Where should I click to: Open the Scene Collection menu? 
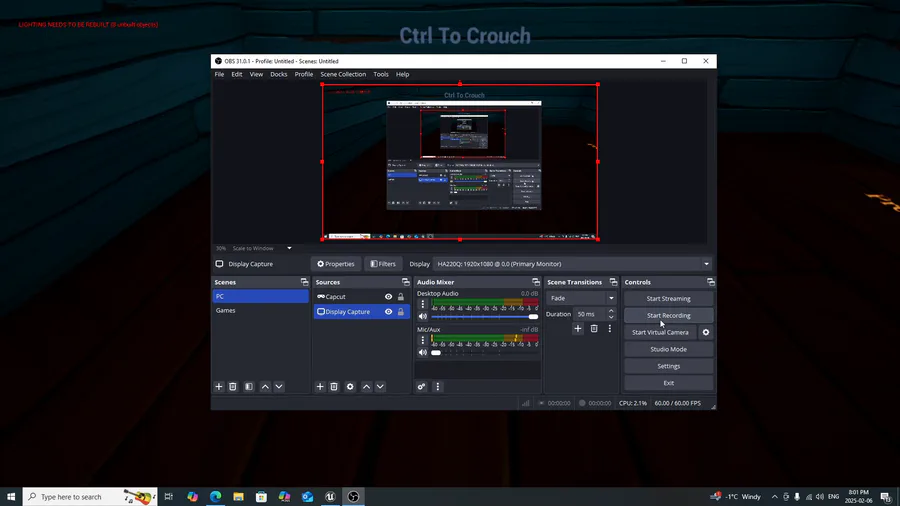point(343,74)
